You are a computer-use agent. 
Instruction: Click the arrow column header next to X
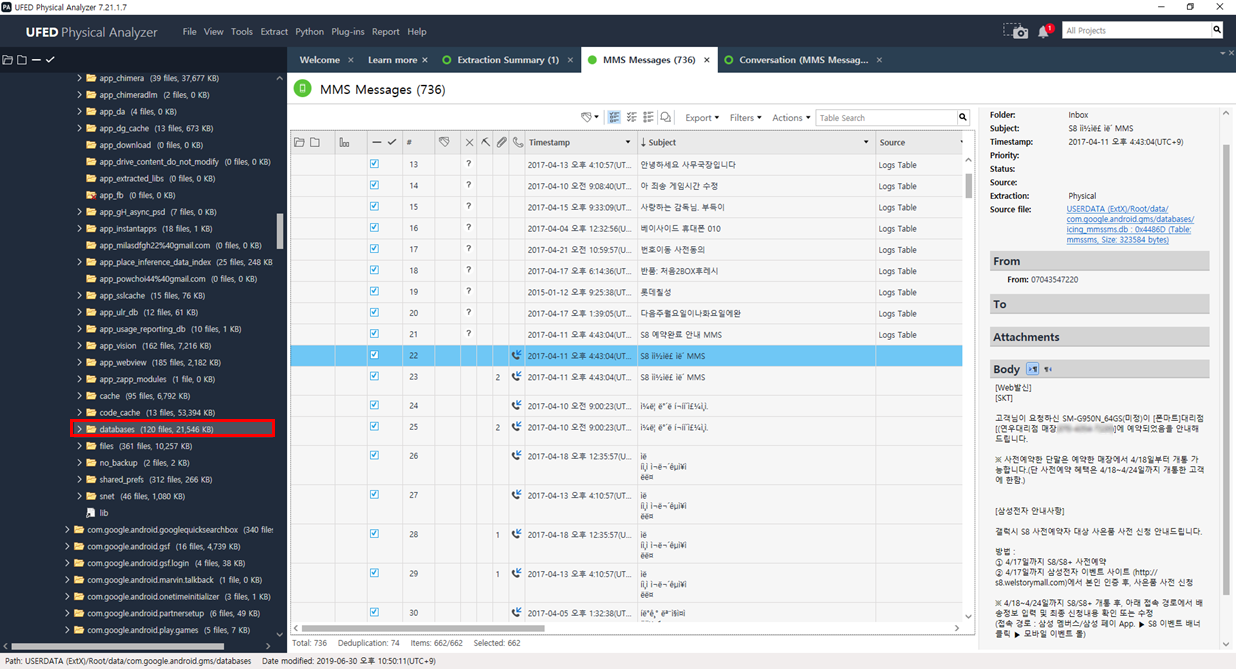click(x=485, y=143)
